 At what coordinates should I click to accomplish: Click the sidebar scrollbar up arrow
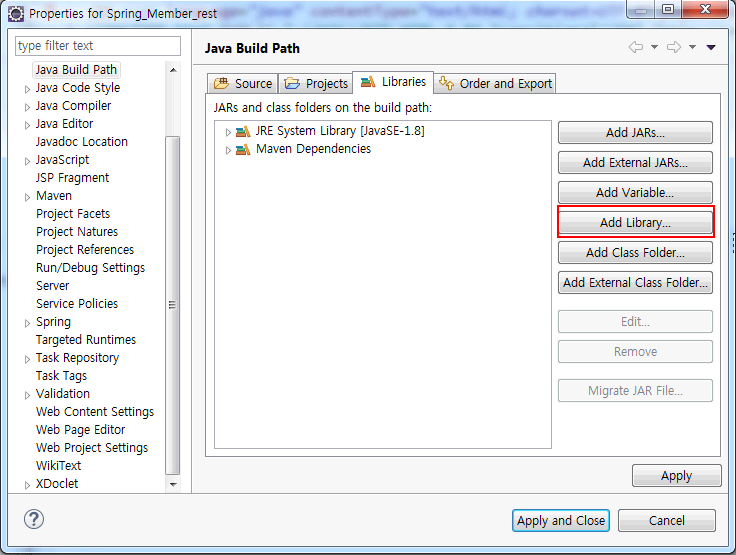pos(173,70)
